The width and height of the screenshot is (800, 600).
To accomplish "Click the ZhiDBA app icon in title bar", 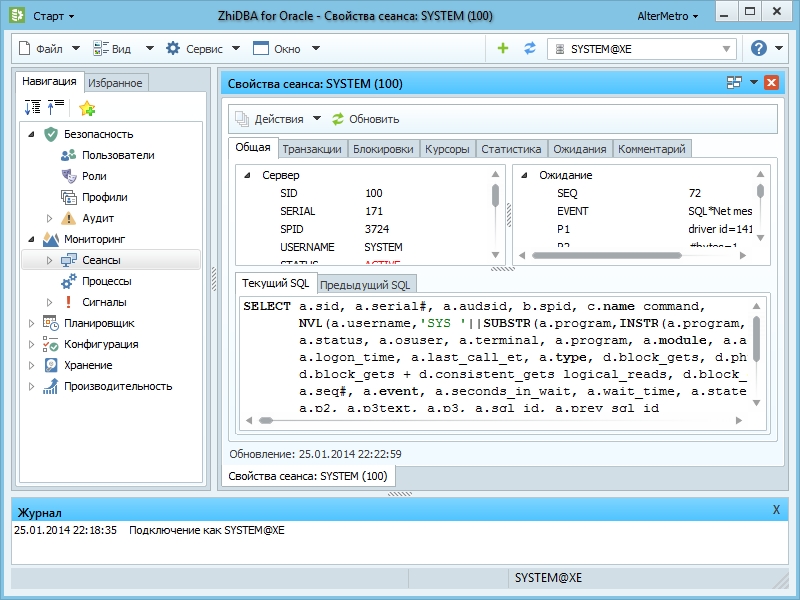I will click(x=17, y=15).
